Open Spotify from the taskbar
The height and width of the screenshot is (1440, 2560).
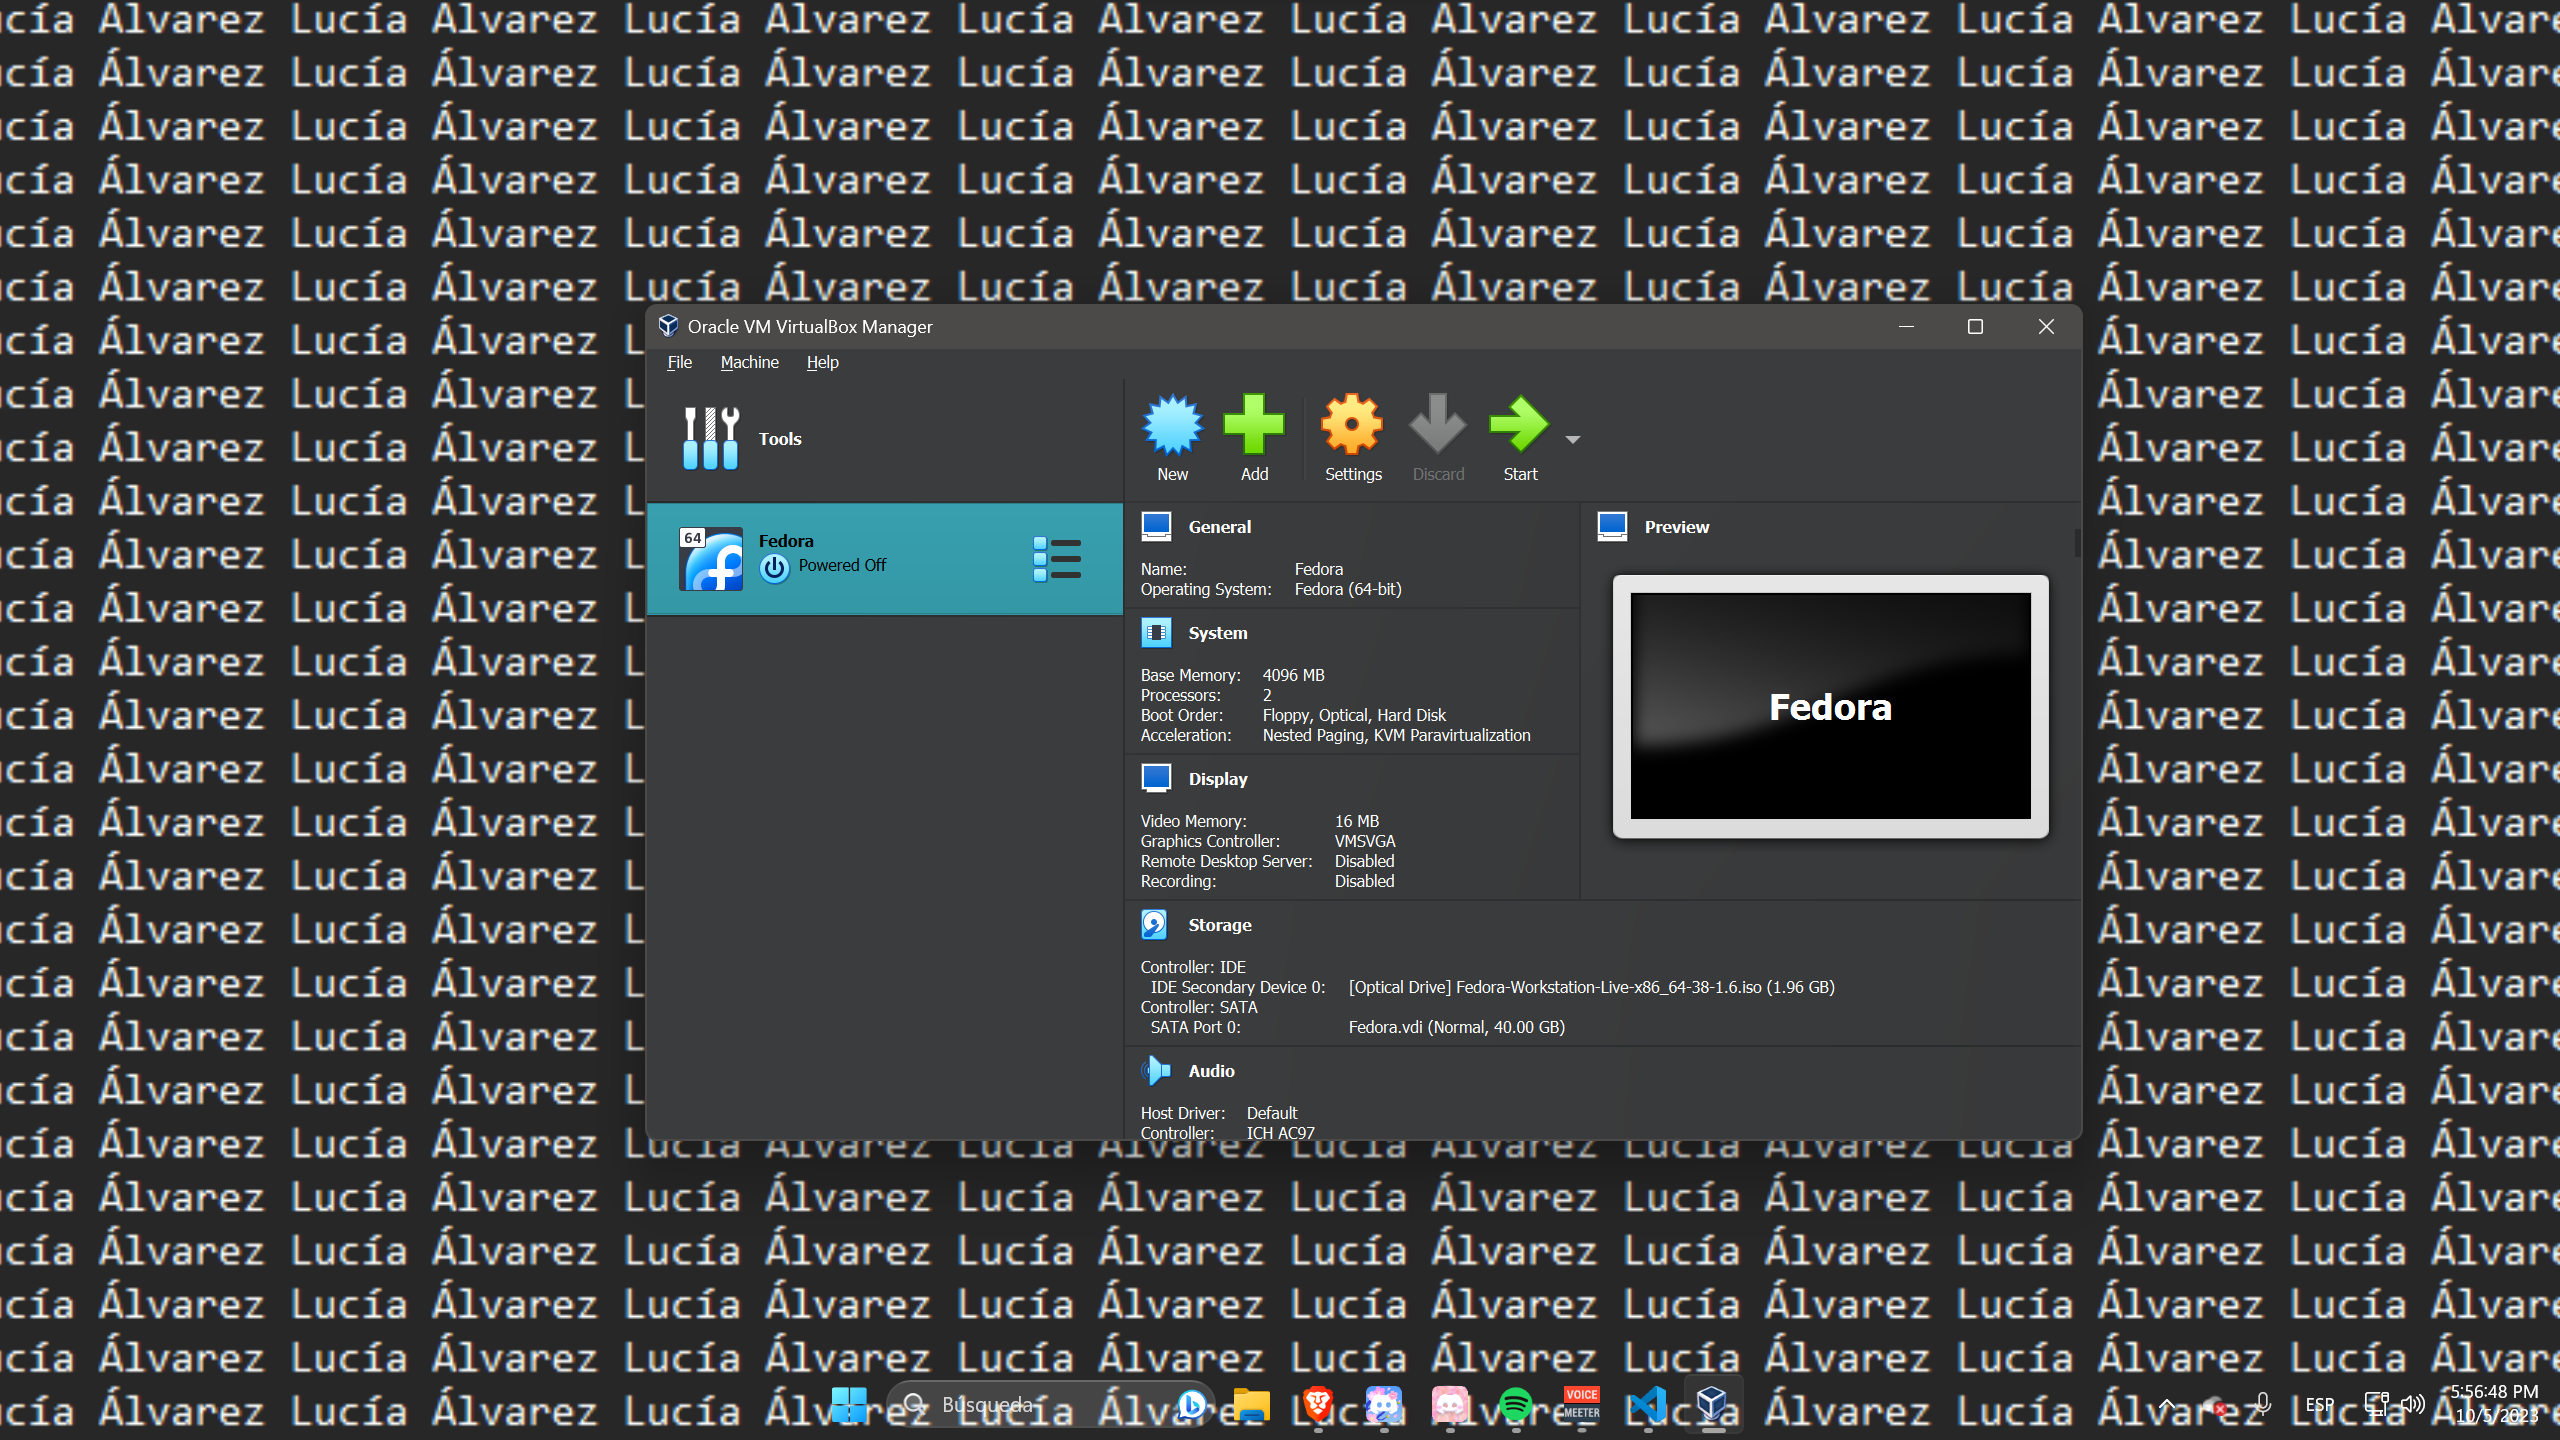(x=1516, y=1405)
